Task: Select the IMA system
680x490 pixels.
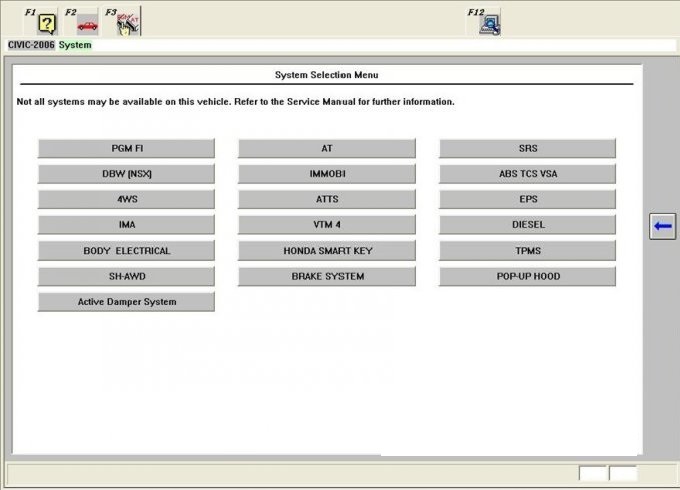Action: pyautogui.click(x=126, y=225)
